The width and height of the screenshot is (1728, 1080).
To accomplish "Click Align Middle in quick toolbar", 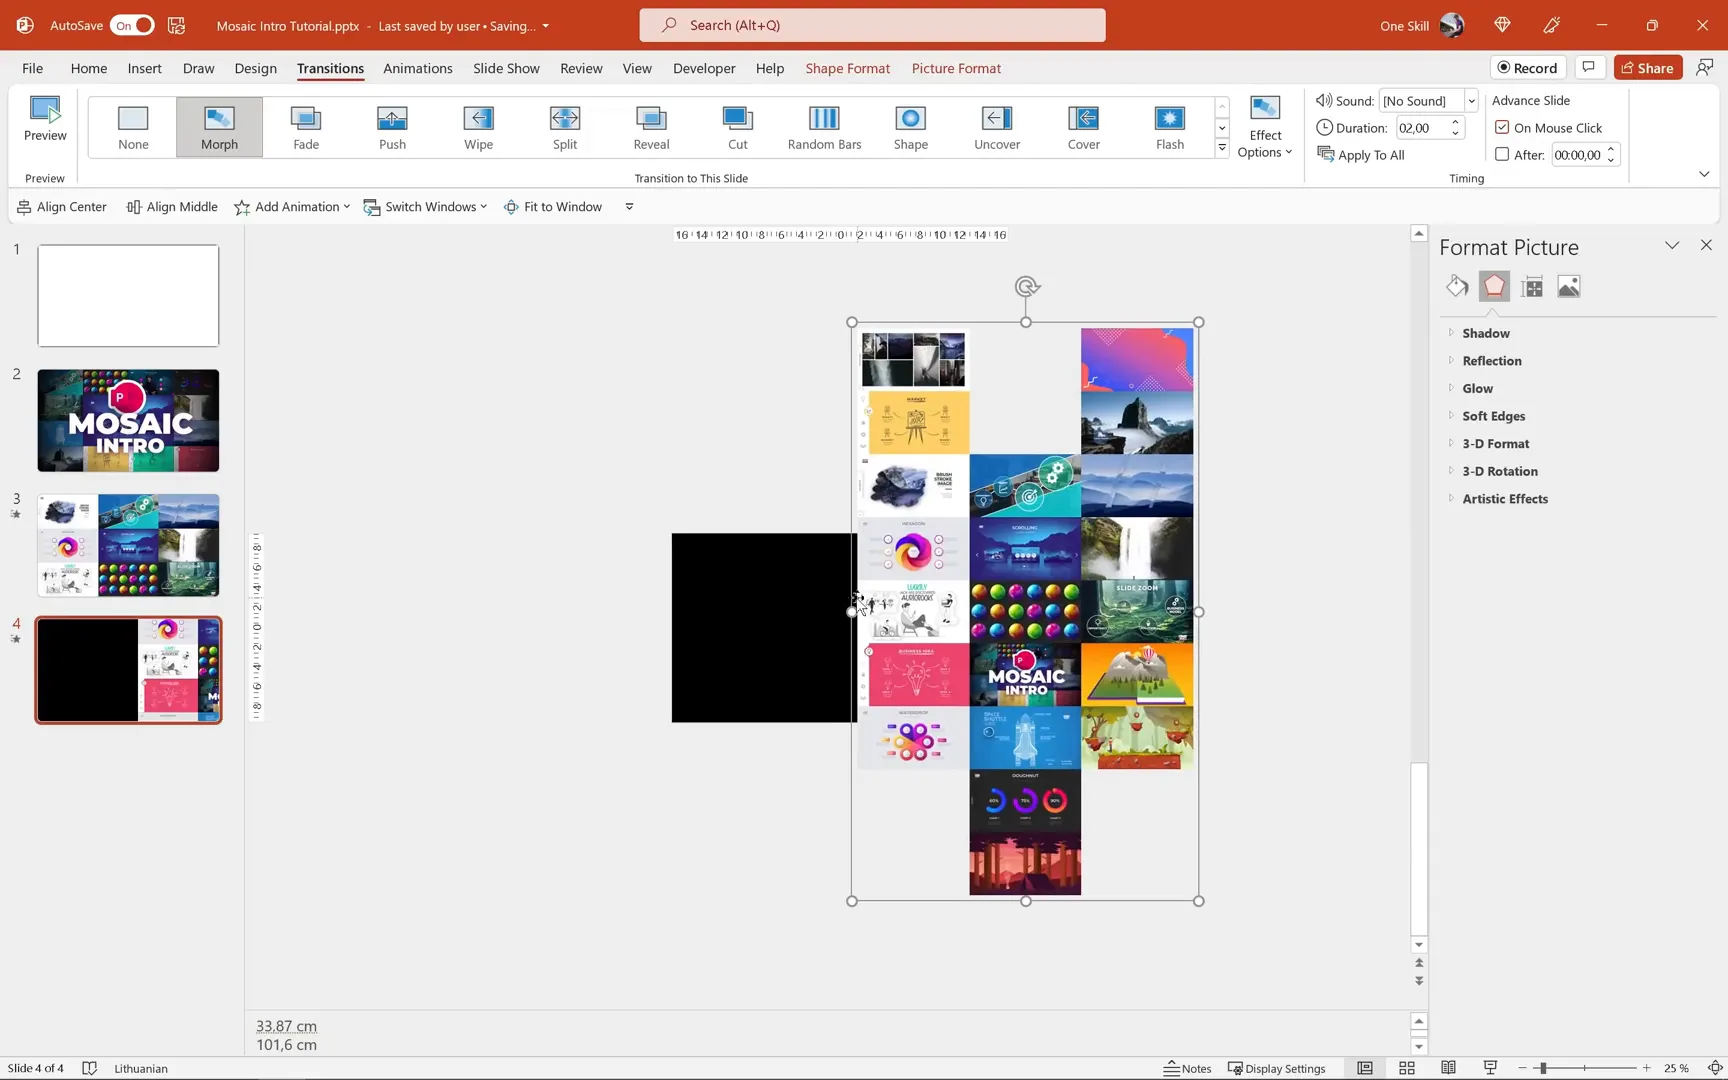I will pos(172,207).
